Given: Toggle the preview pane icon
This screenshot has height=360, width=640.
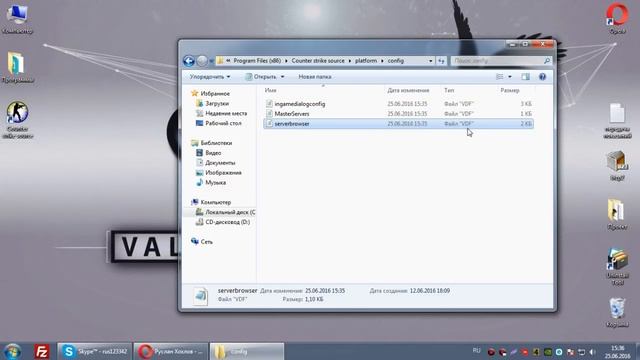Looking at the screenshot, I should [525, 77].
